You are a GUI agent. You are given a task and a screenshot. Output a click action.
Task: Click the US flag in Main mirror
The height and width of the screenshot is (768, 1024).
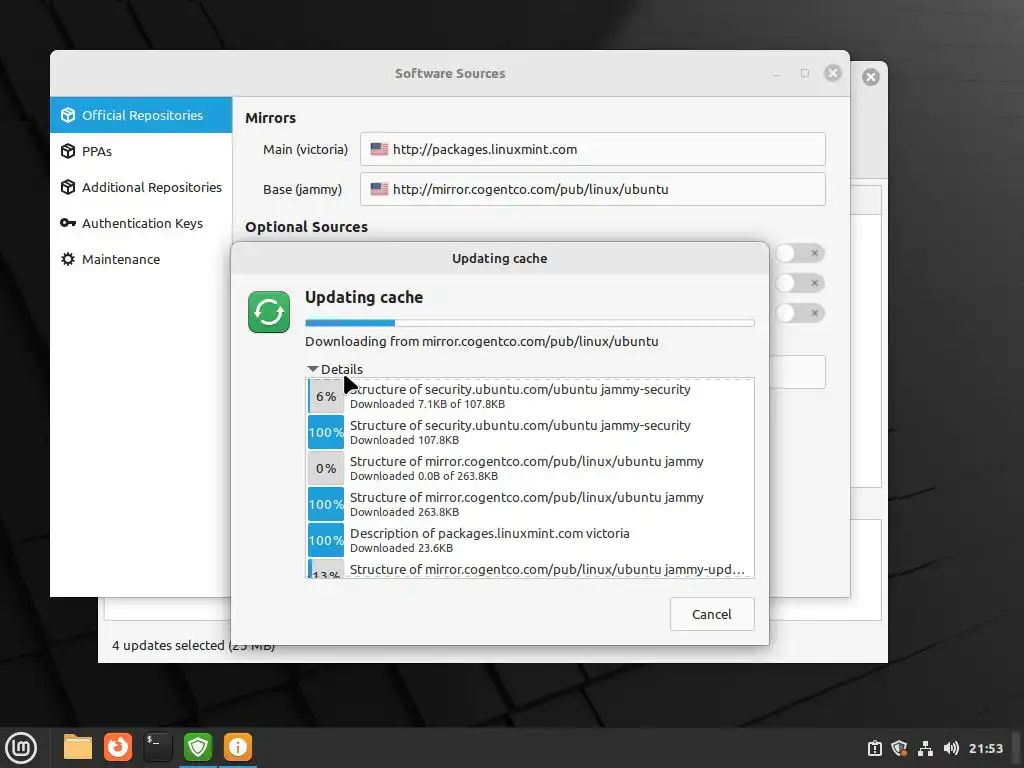point(379,149)
